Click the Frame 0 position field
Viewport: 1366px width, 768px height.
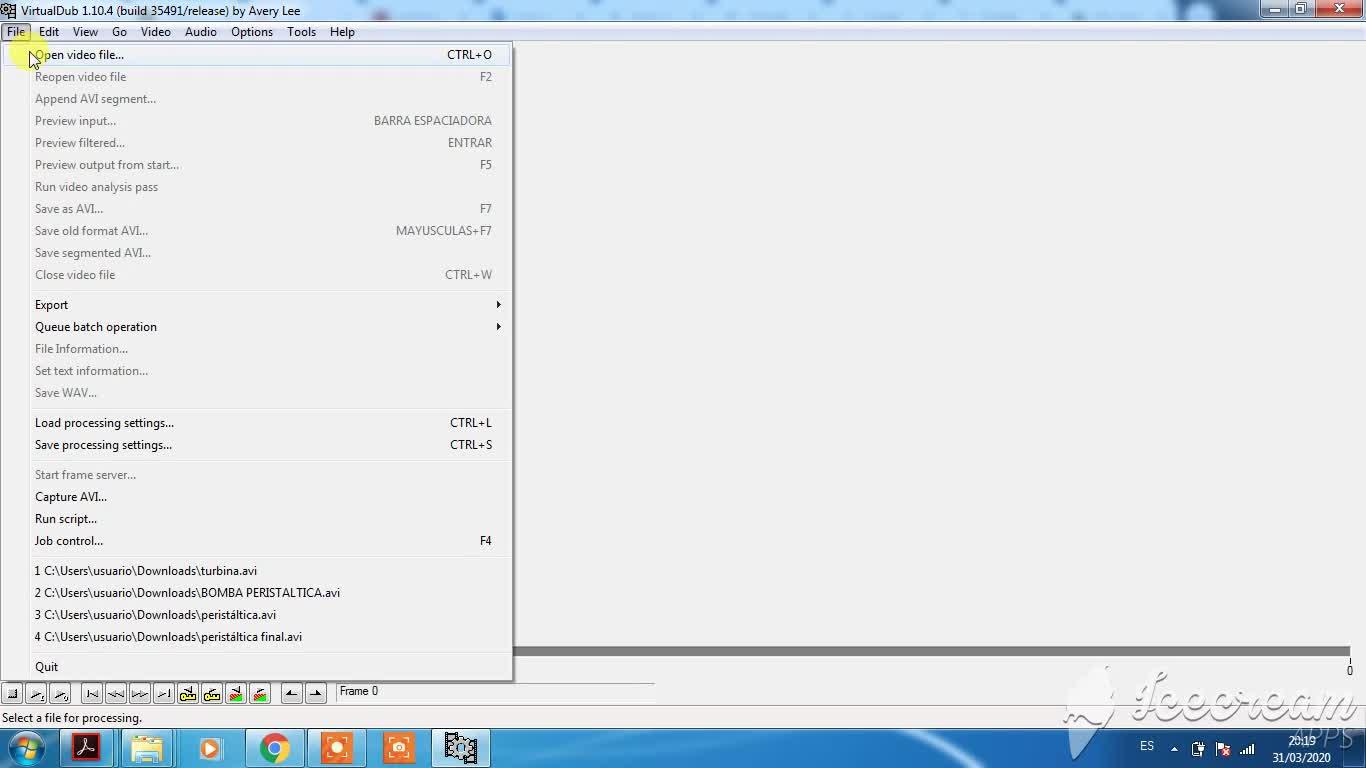(495, 691)
